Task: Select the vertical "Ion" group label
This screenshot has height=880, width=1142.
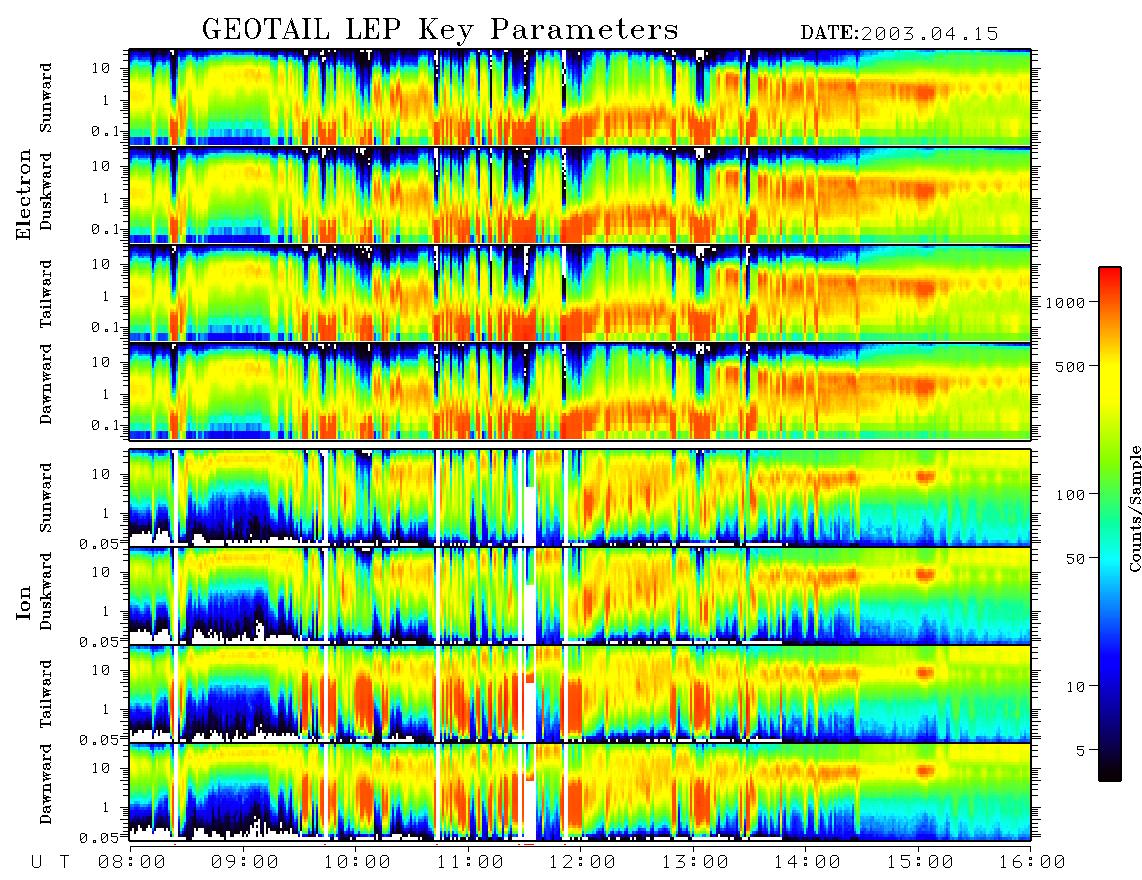Action: (x=24, y=603)
